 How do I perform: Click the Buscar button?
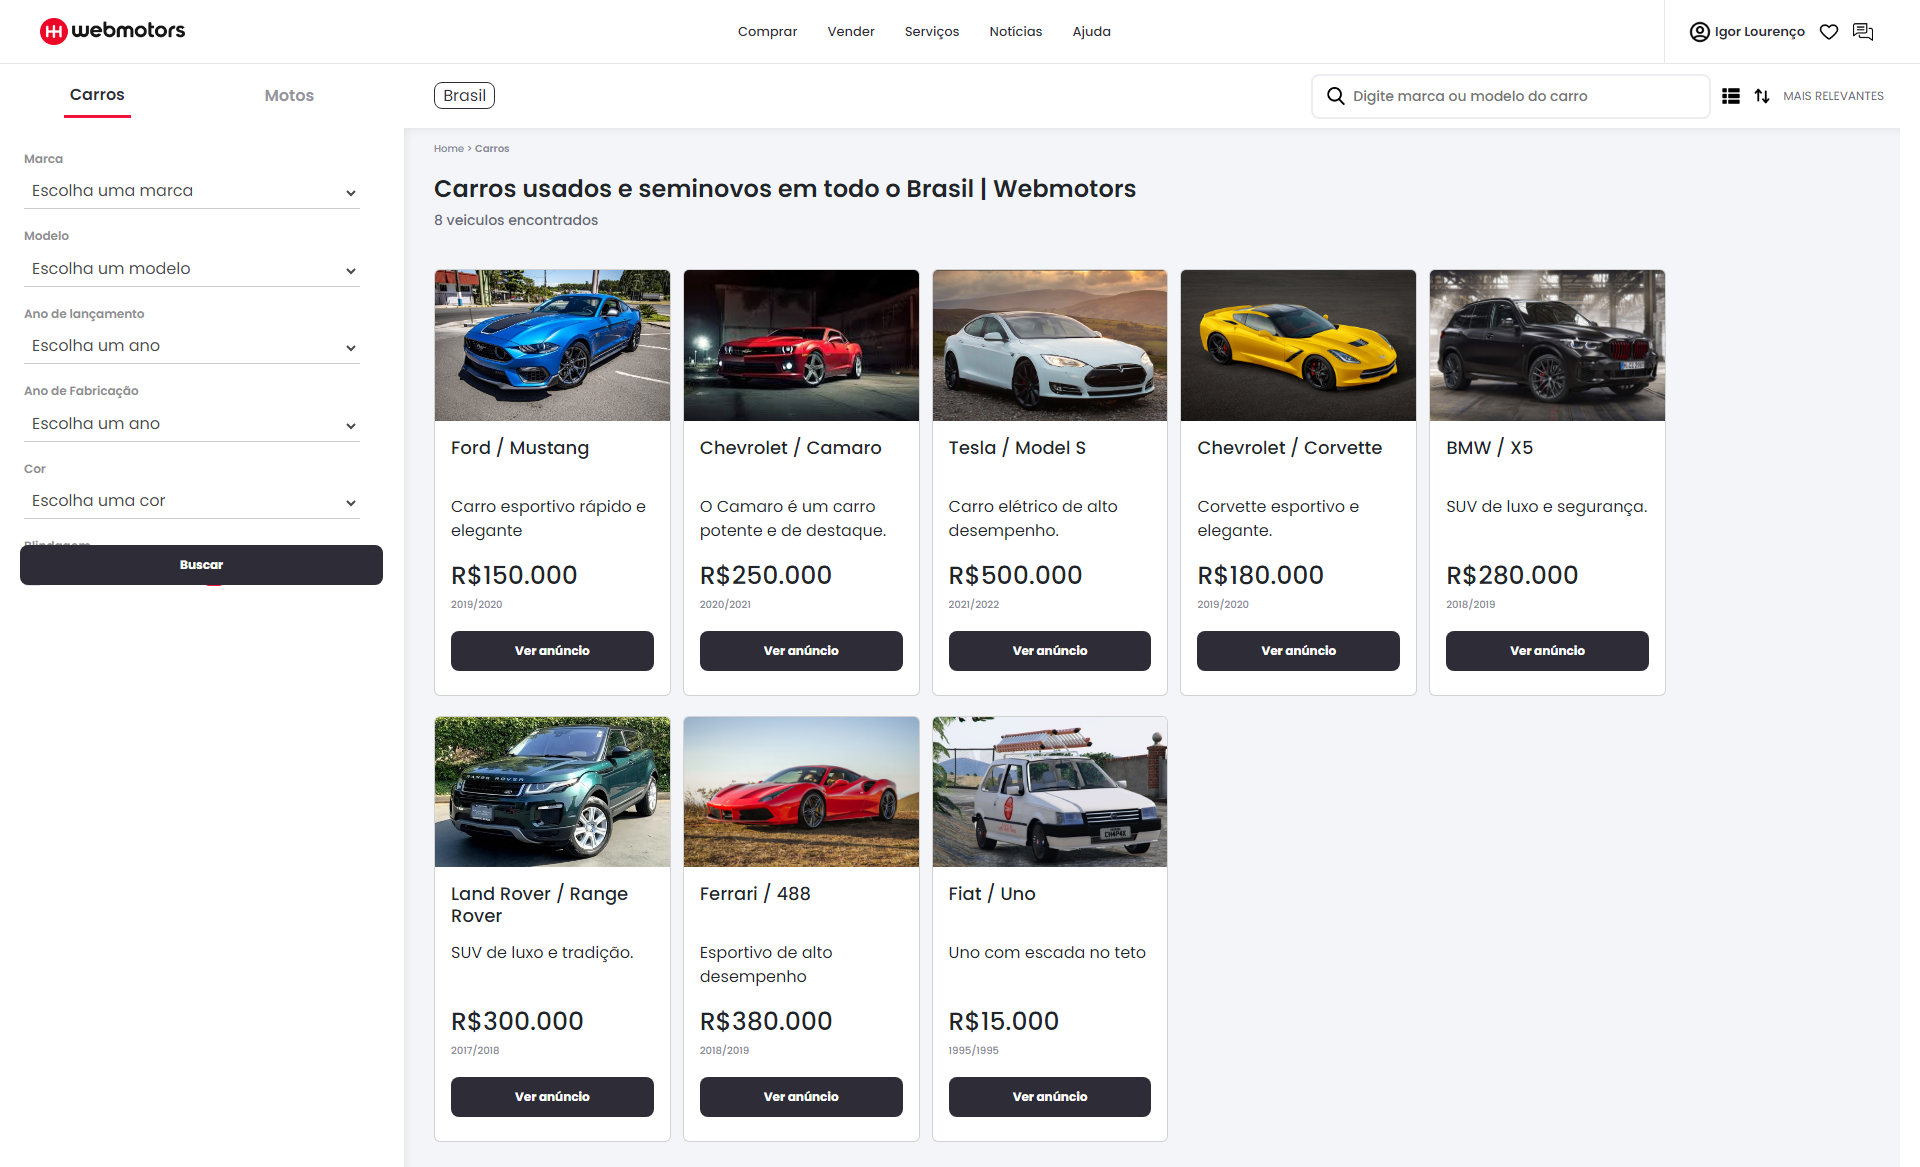tap(201, 565)
